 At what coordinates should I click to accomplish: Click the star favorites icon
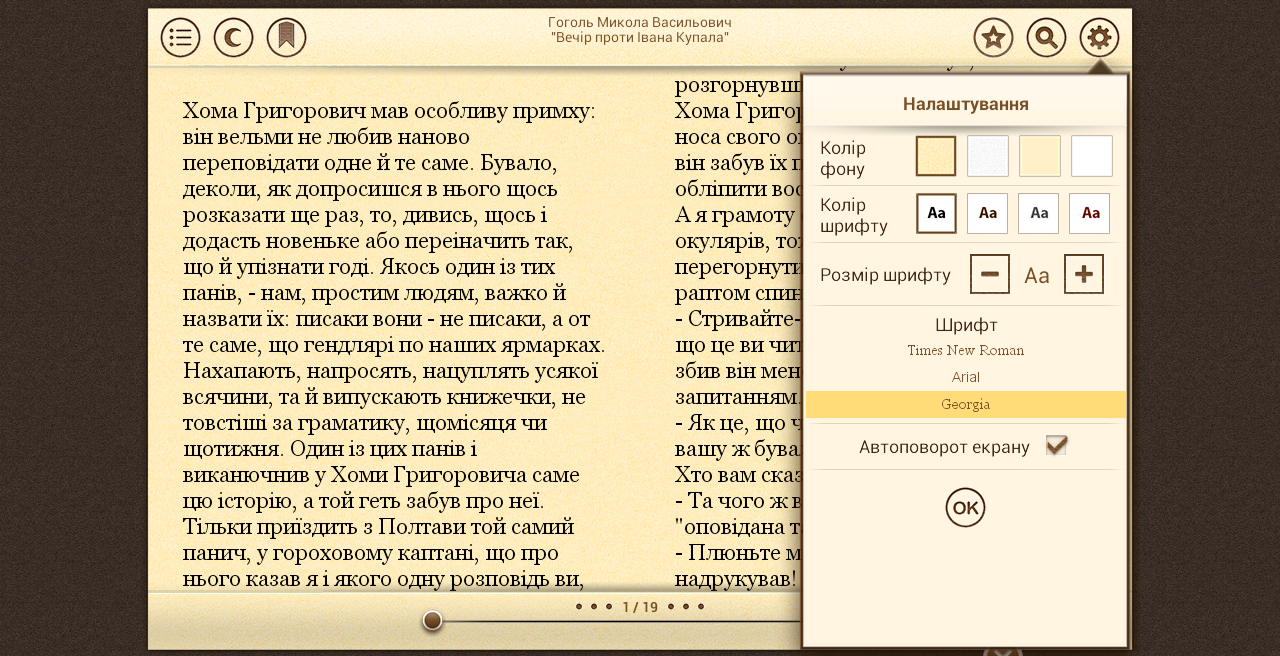(993, 38)
